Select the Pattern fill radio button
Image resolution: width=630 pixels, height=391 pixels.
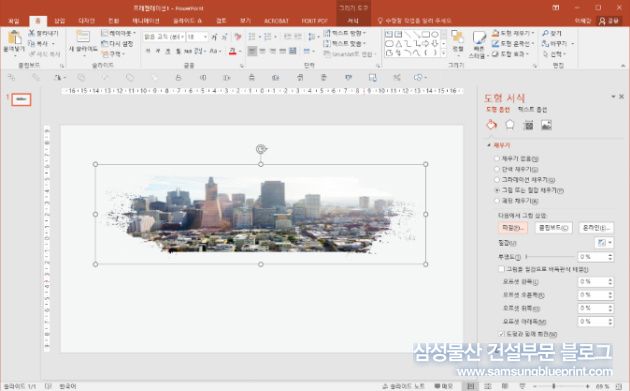497,201
